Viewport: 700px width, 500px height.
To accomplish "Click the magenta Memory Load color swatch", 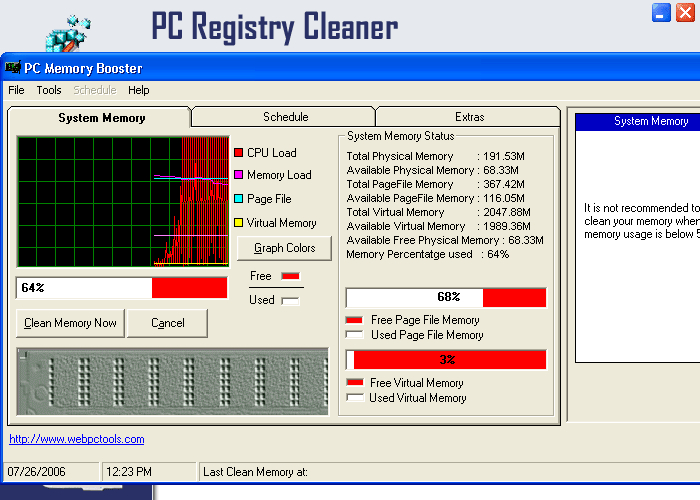I will pyautogui.click(x=238, y=175).
